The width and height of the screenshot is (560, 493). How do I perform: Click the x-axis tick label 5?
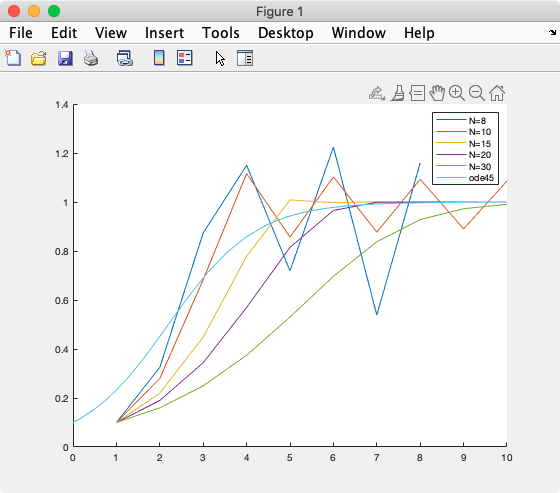(x=290, y=458)
